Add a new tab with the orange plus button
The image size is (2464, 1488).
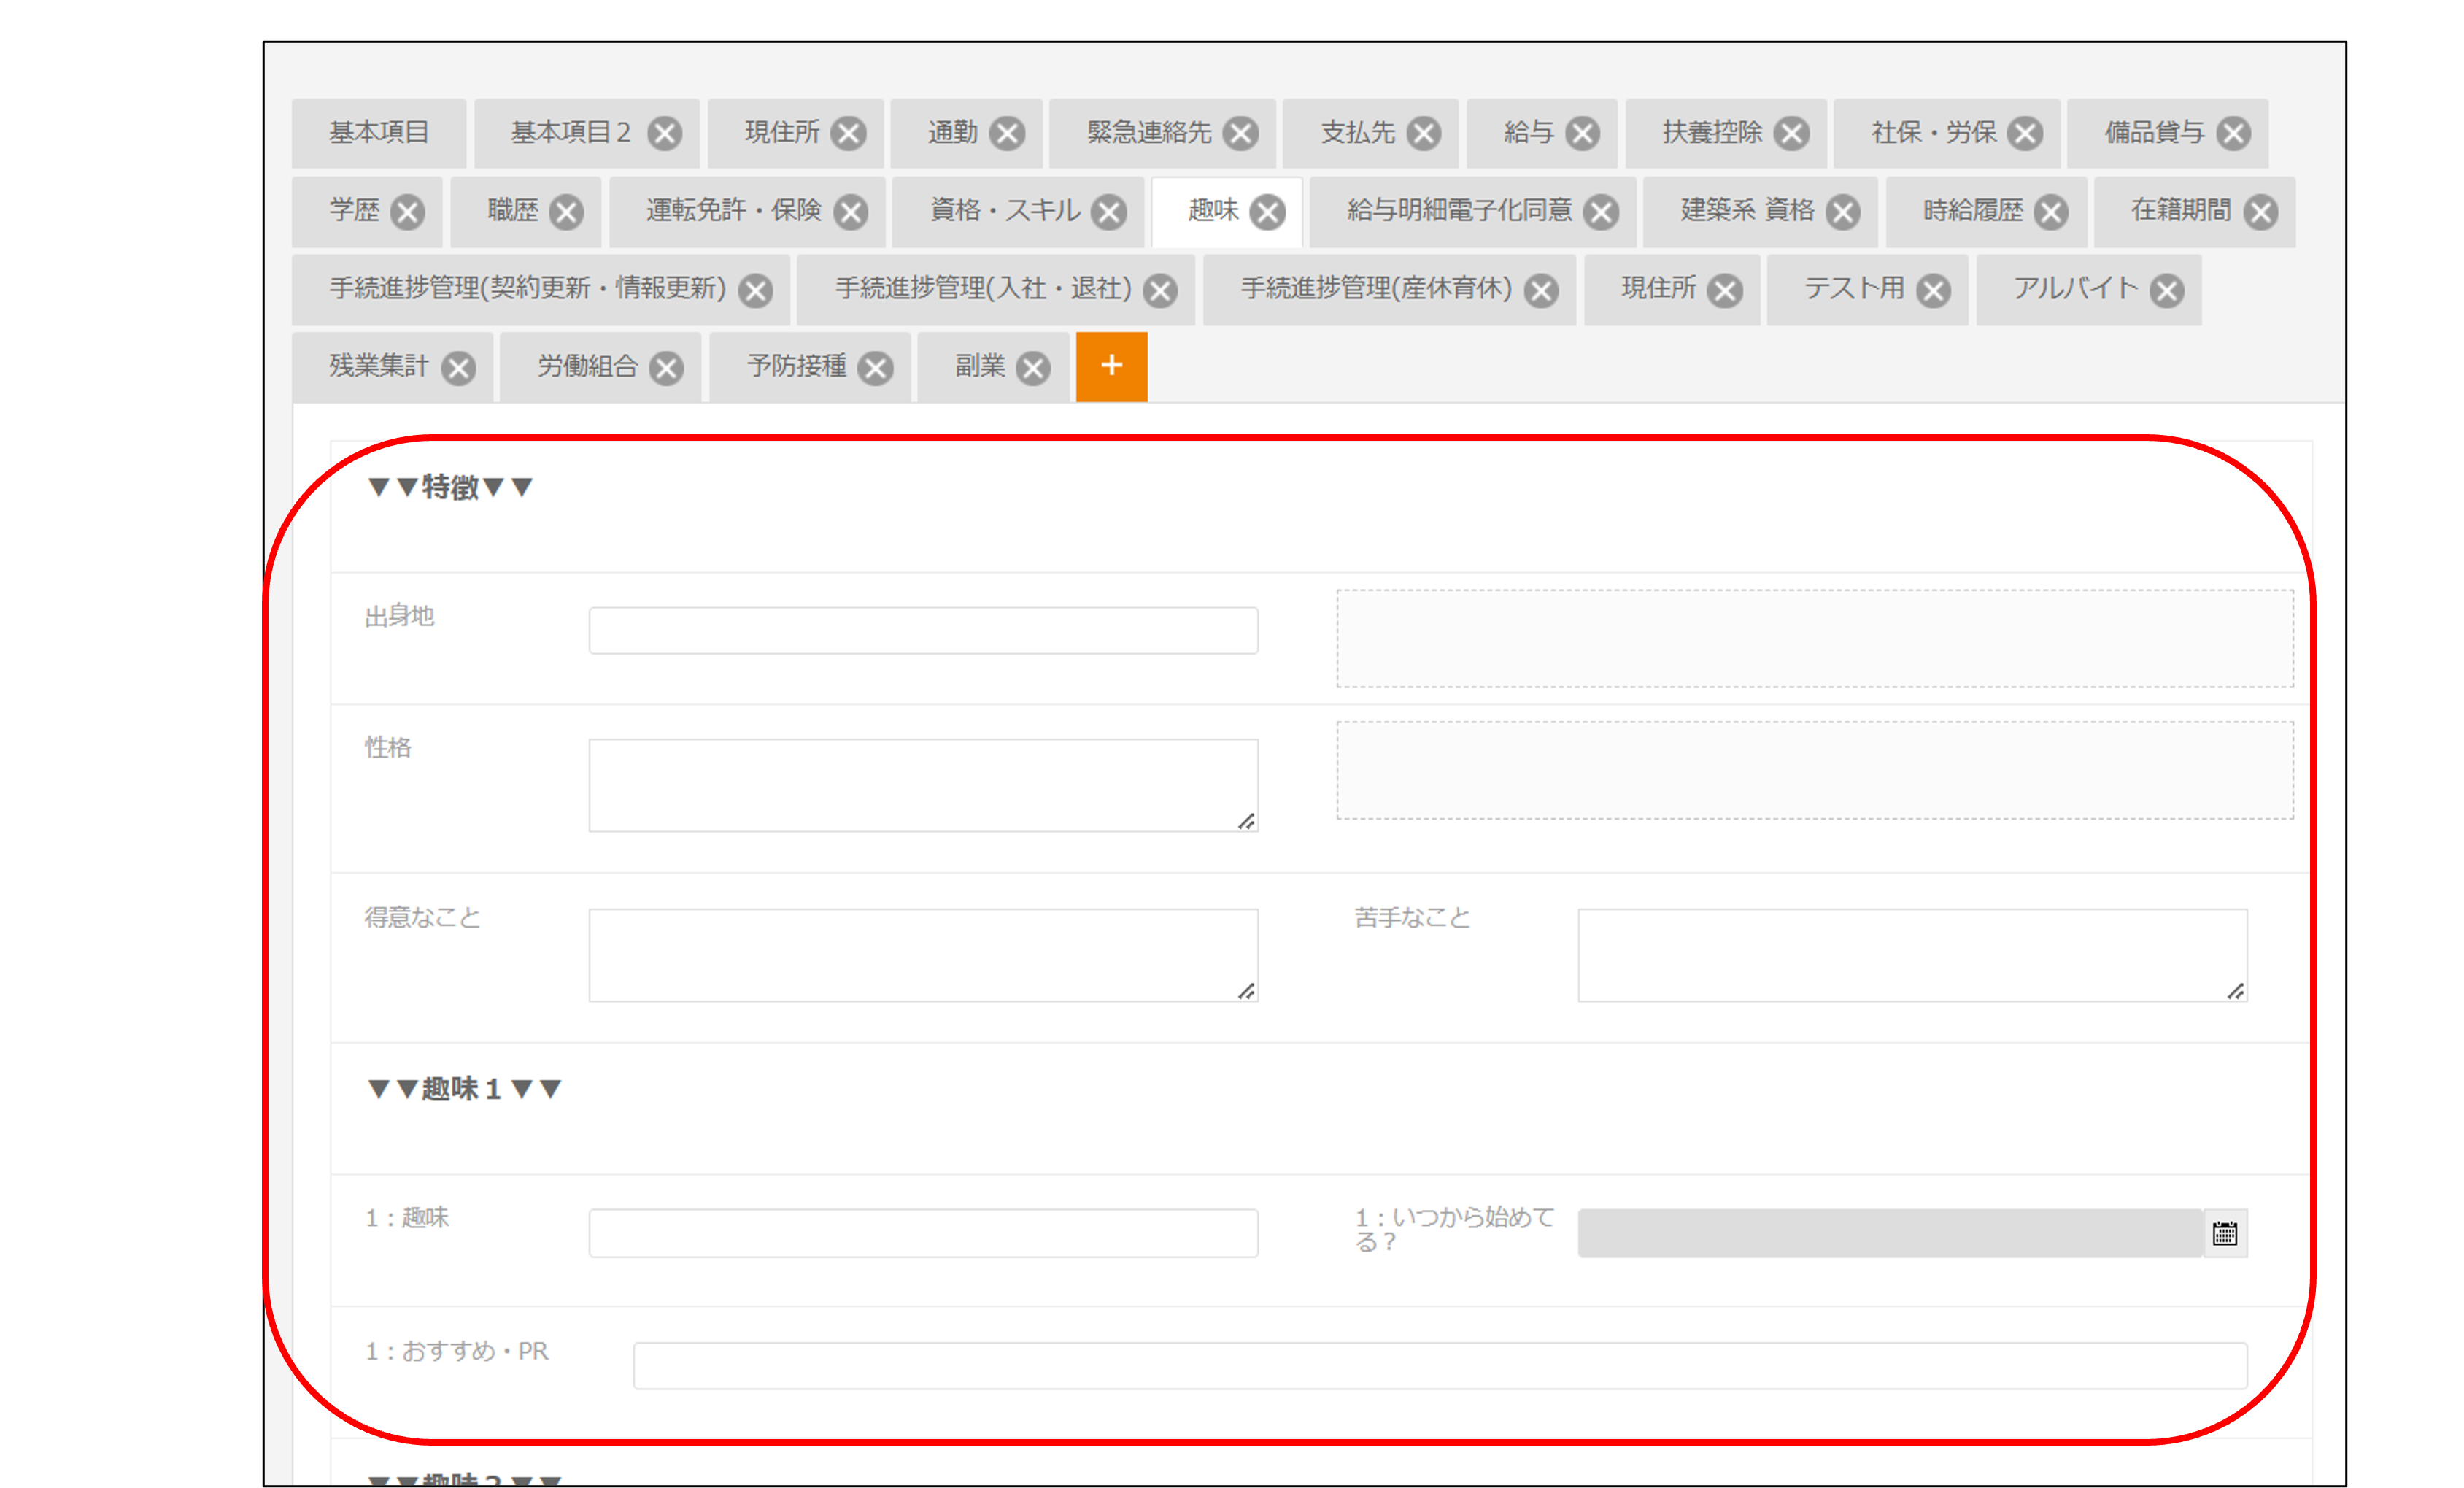1111,366
